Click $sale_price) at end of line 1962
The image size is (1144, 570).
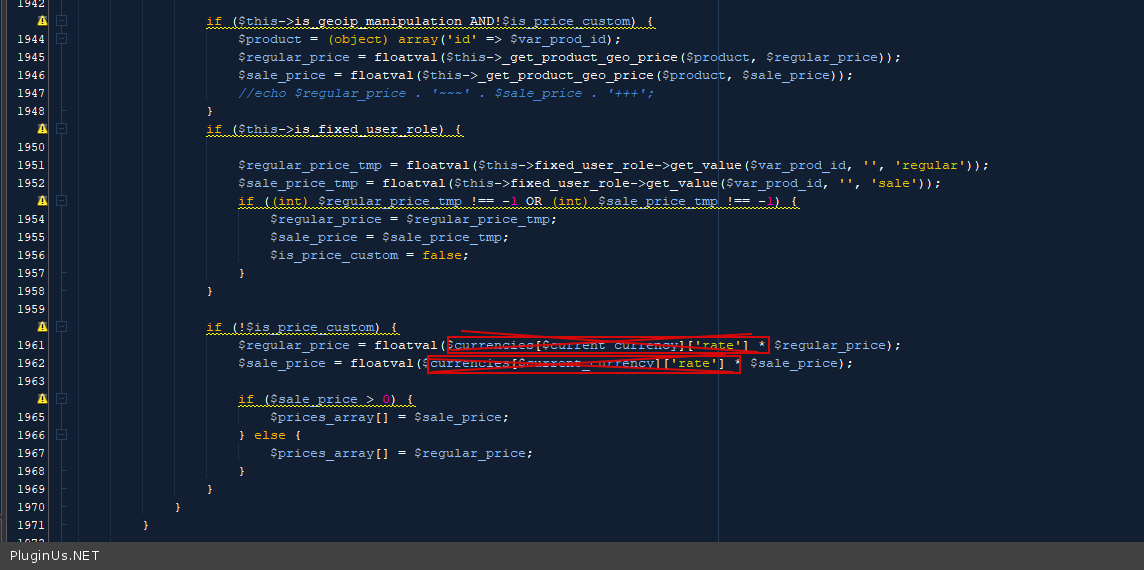point(797,363)
